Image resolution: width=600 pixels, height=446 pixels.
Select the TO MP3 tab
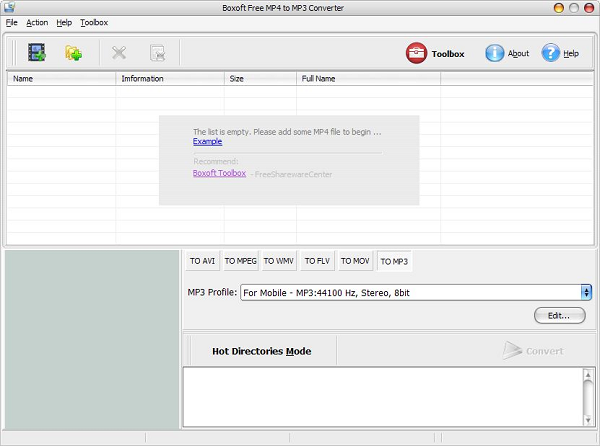pos(394,261)
